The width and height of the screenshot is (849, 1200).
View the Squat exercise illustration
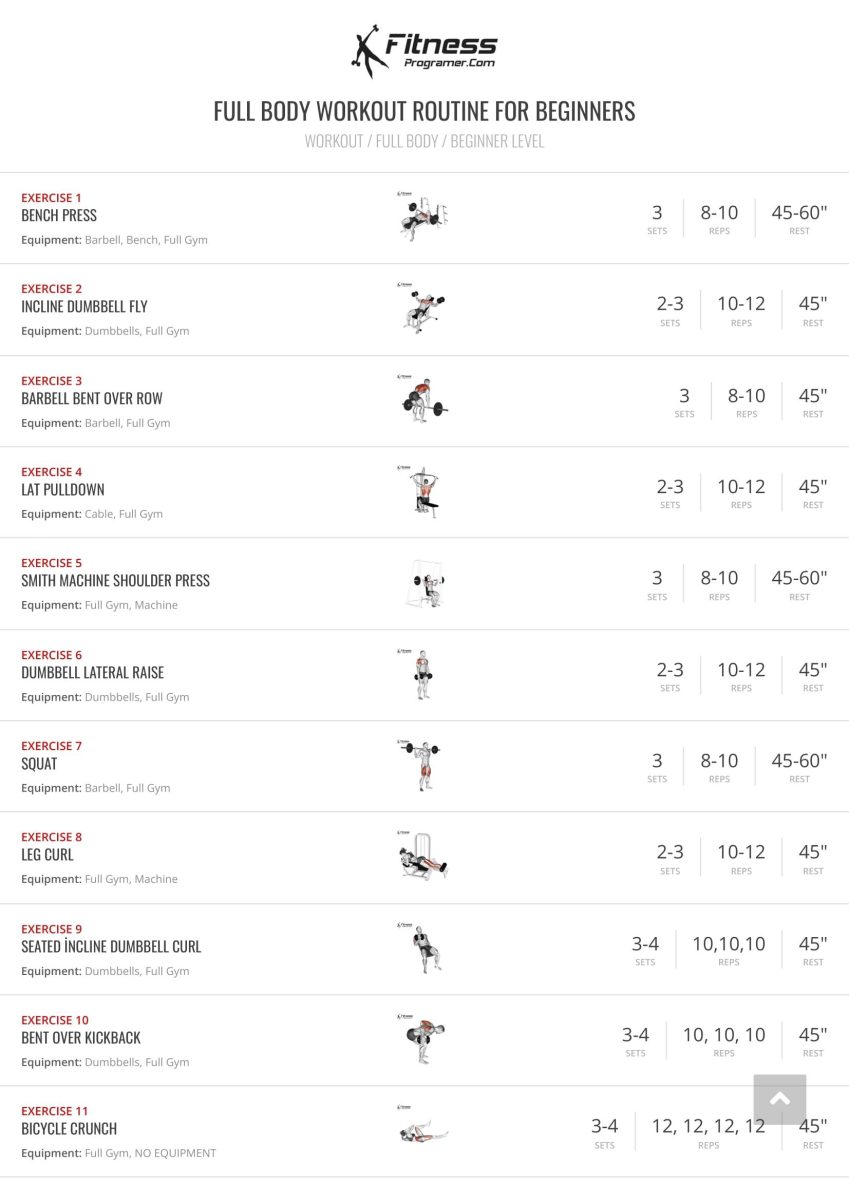(x=422, y=765)
